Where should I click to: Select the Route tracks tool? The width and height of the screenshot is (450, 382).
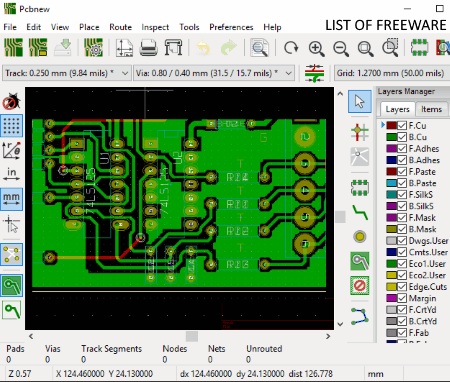[360, 212]
